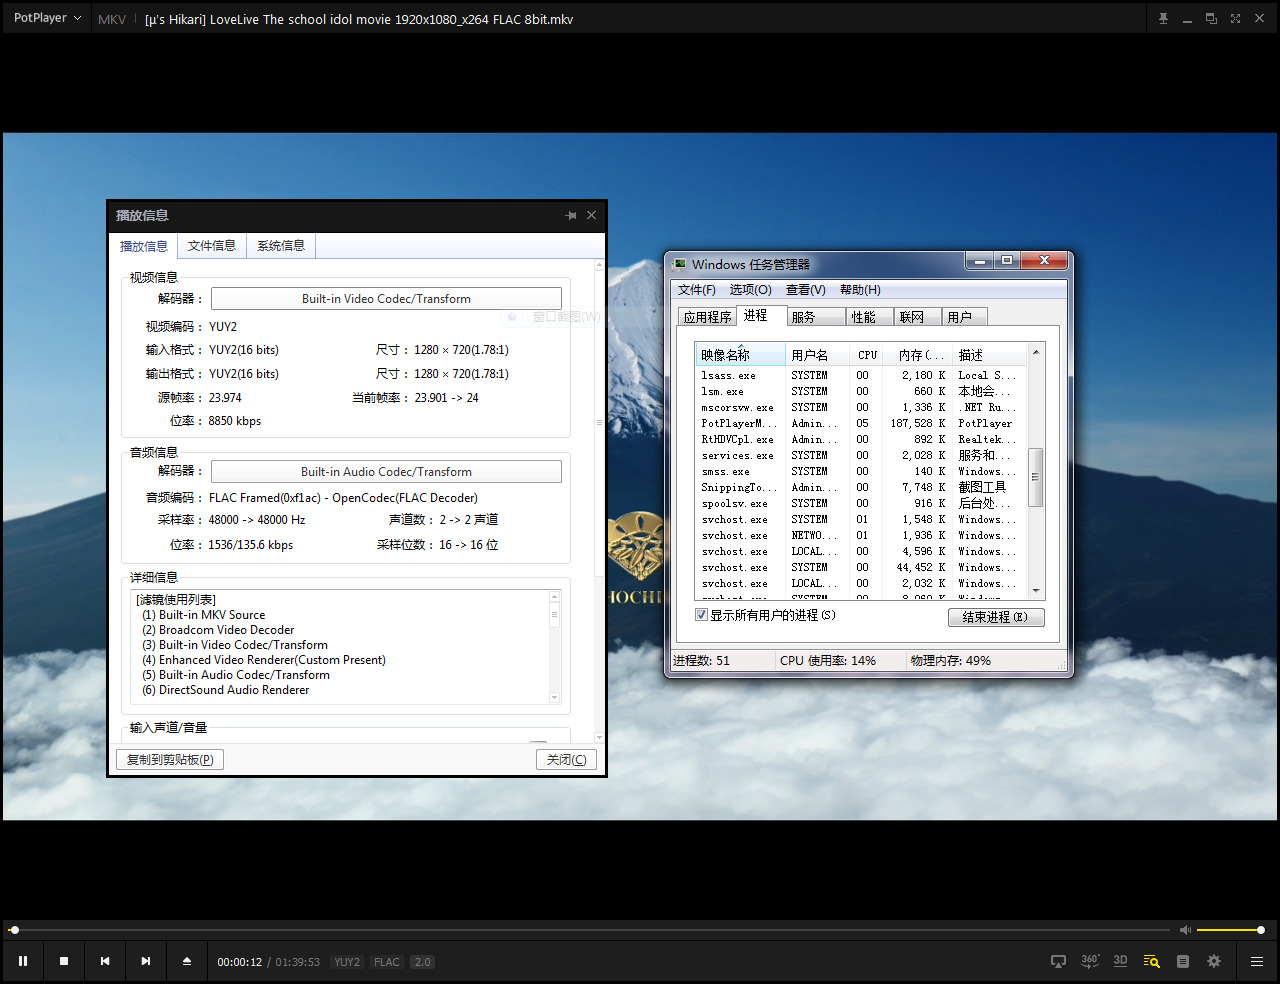1280x984 pixels.
Task: Switch to 播放信息 tab
Action: (144, 246)
